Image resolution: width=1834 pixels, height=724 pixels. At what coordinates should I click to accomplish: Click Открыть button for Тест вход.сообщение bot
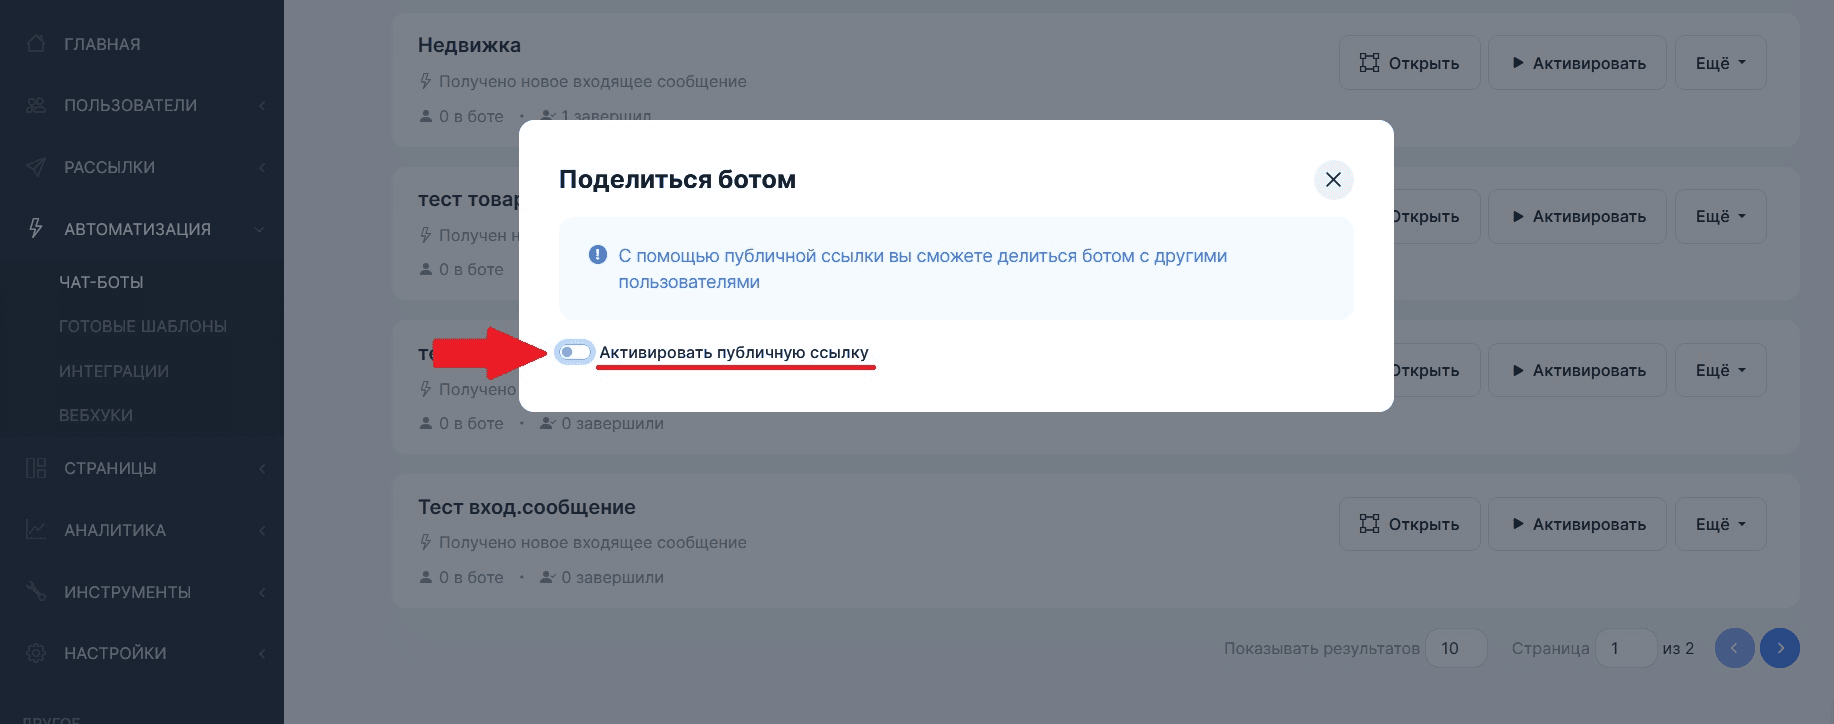(x=1409, y=524)
